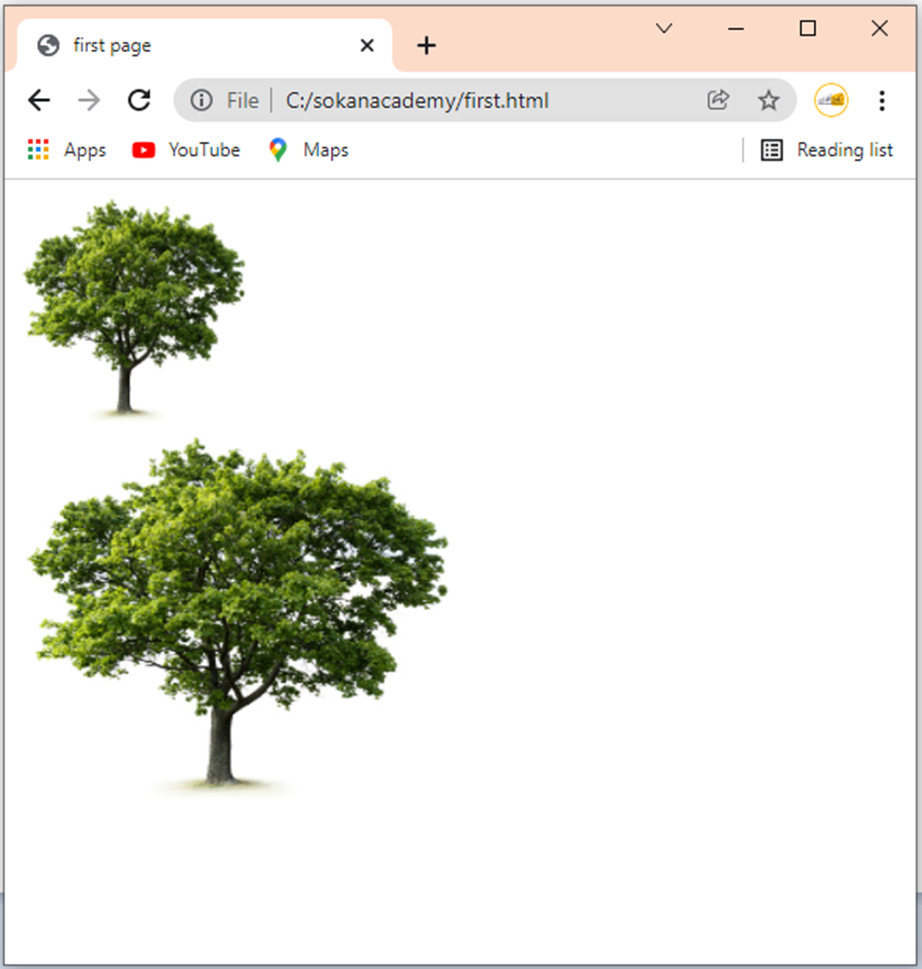Click the large tree image

coord(238,617)
